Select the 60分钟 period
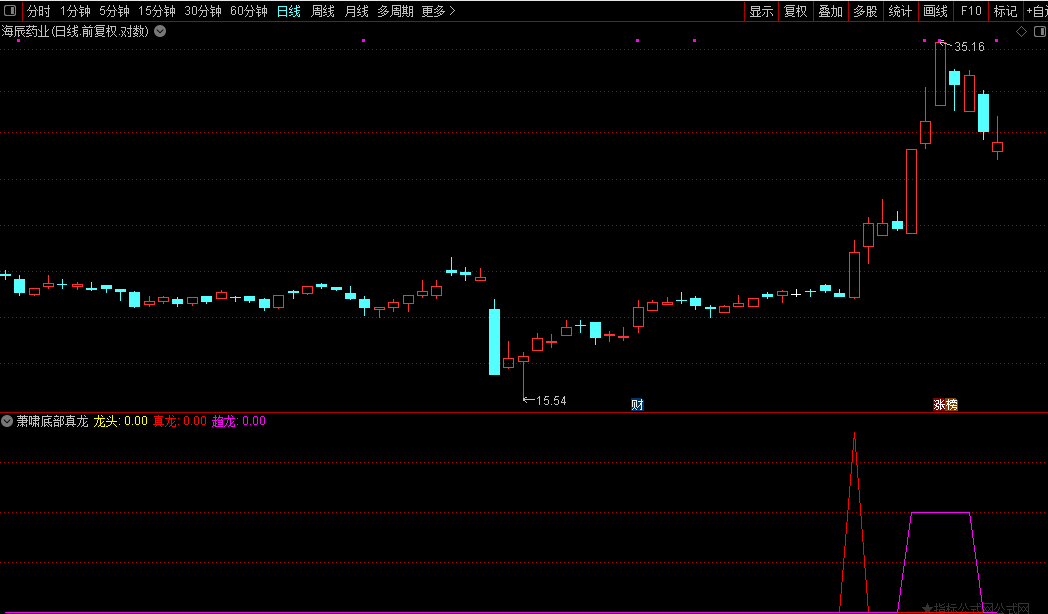This screenshot has height=614, width=1048. [x=249, y=11]
